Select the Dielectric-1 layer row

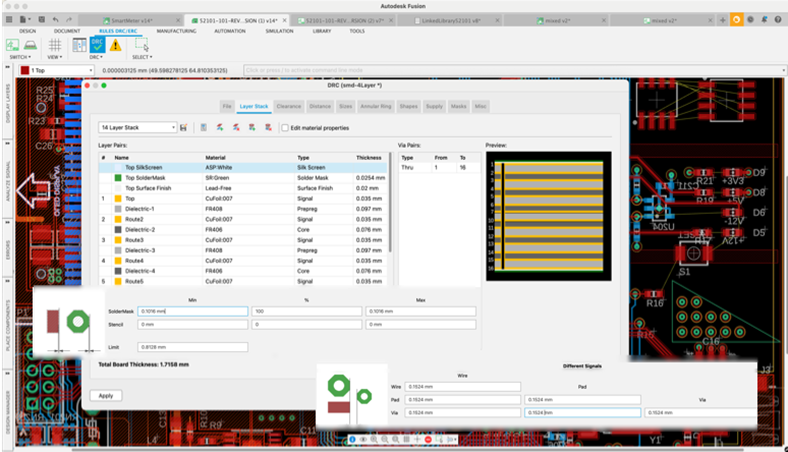pyautogui.click(x=243, y=209)
